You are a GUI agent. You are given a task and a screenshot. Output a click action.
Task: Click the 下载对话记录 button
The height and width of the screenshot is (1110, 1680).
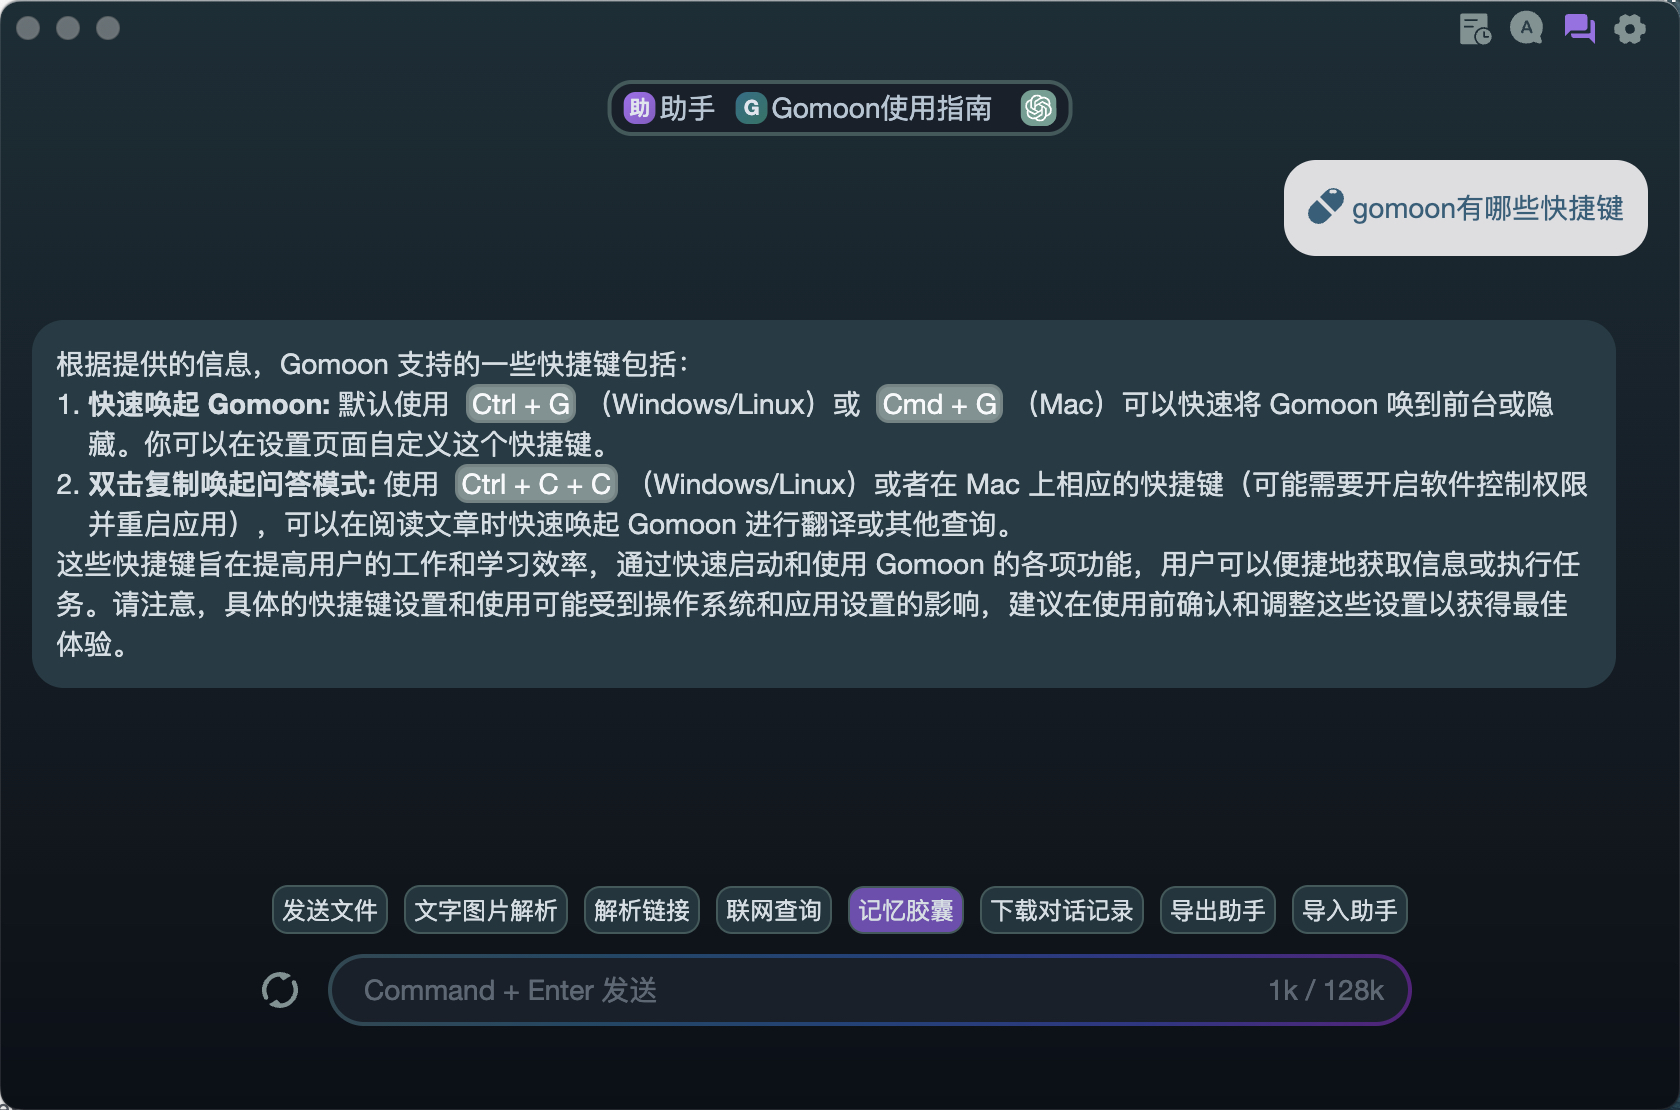[x=1062, y=910]
